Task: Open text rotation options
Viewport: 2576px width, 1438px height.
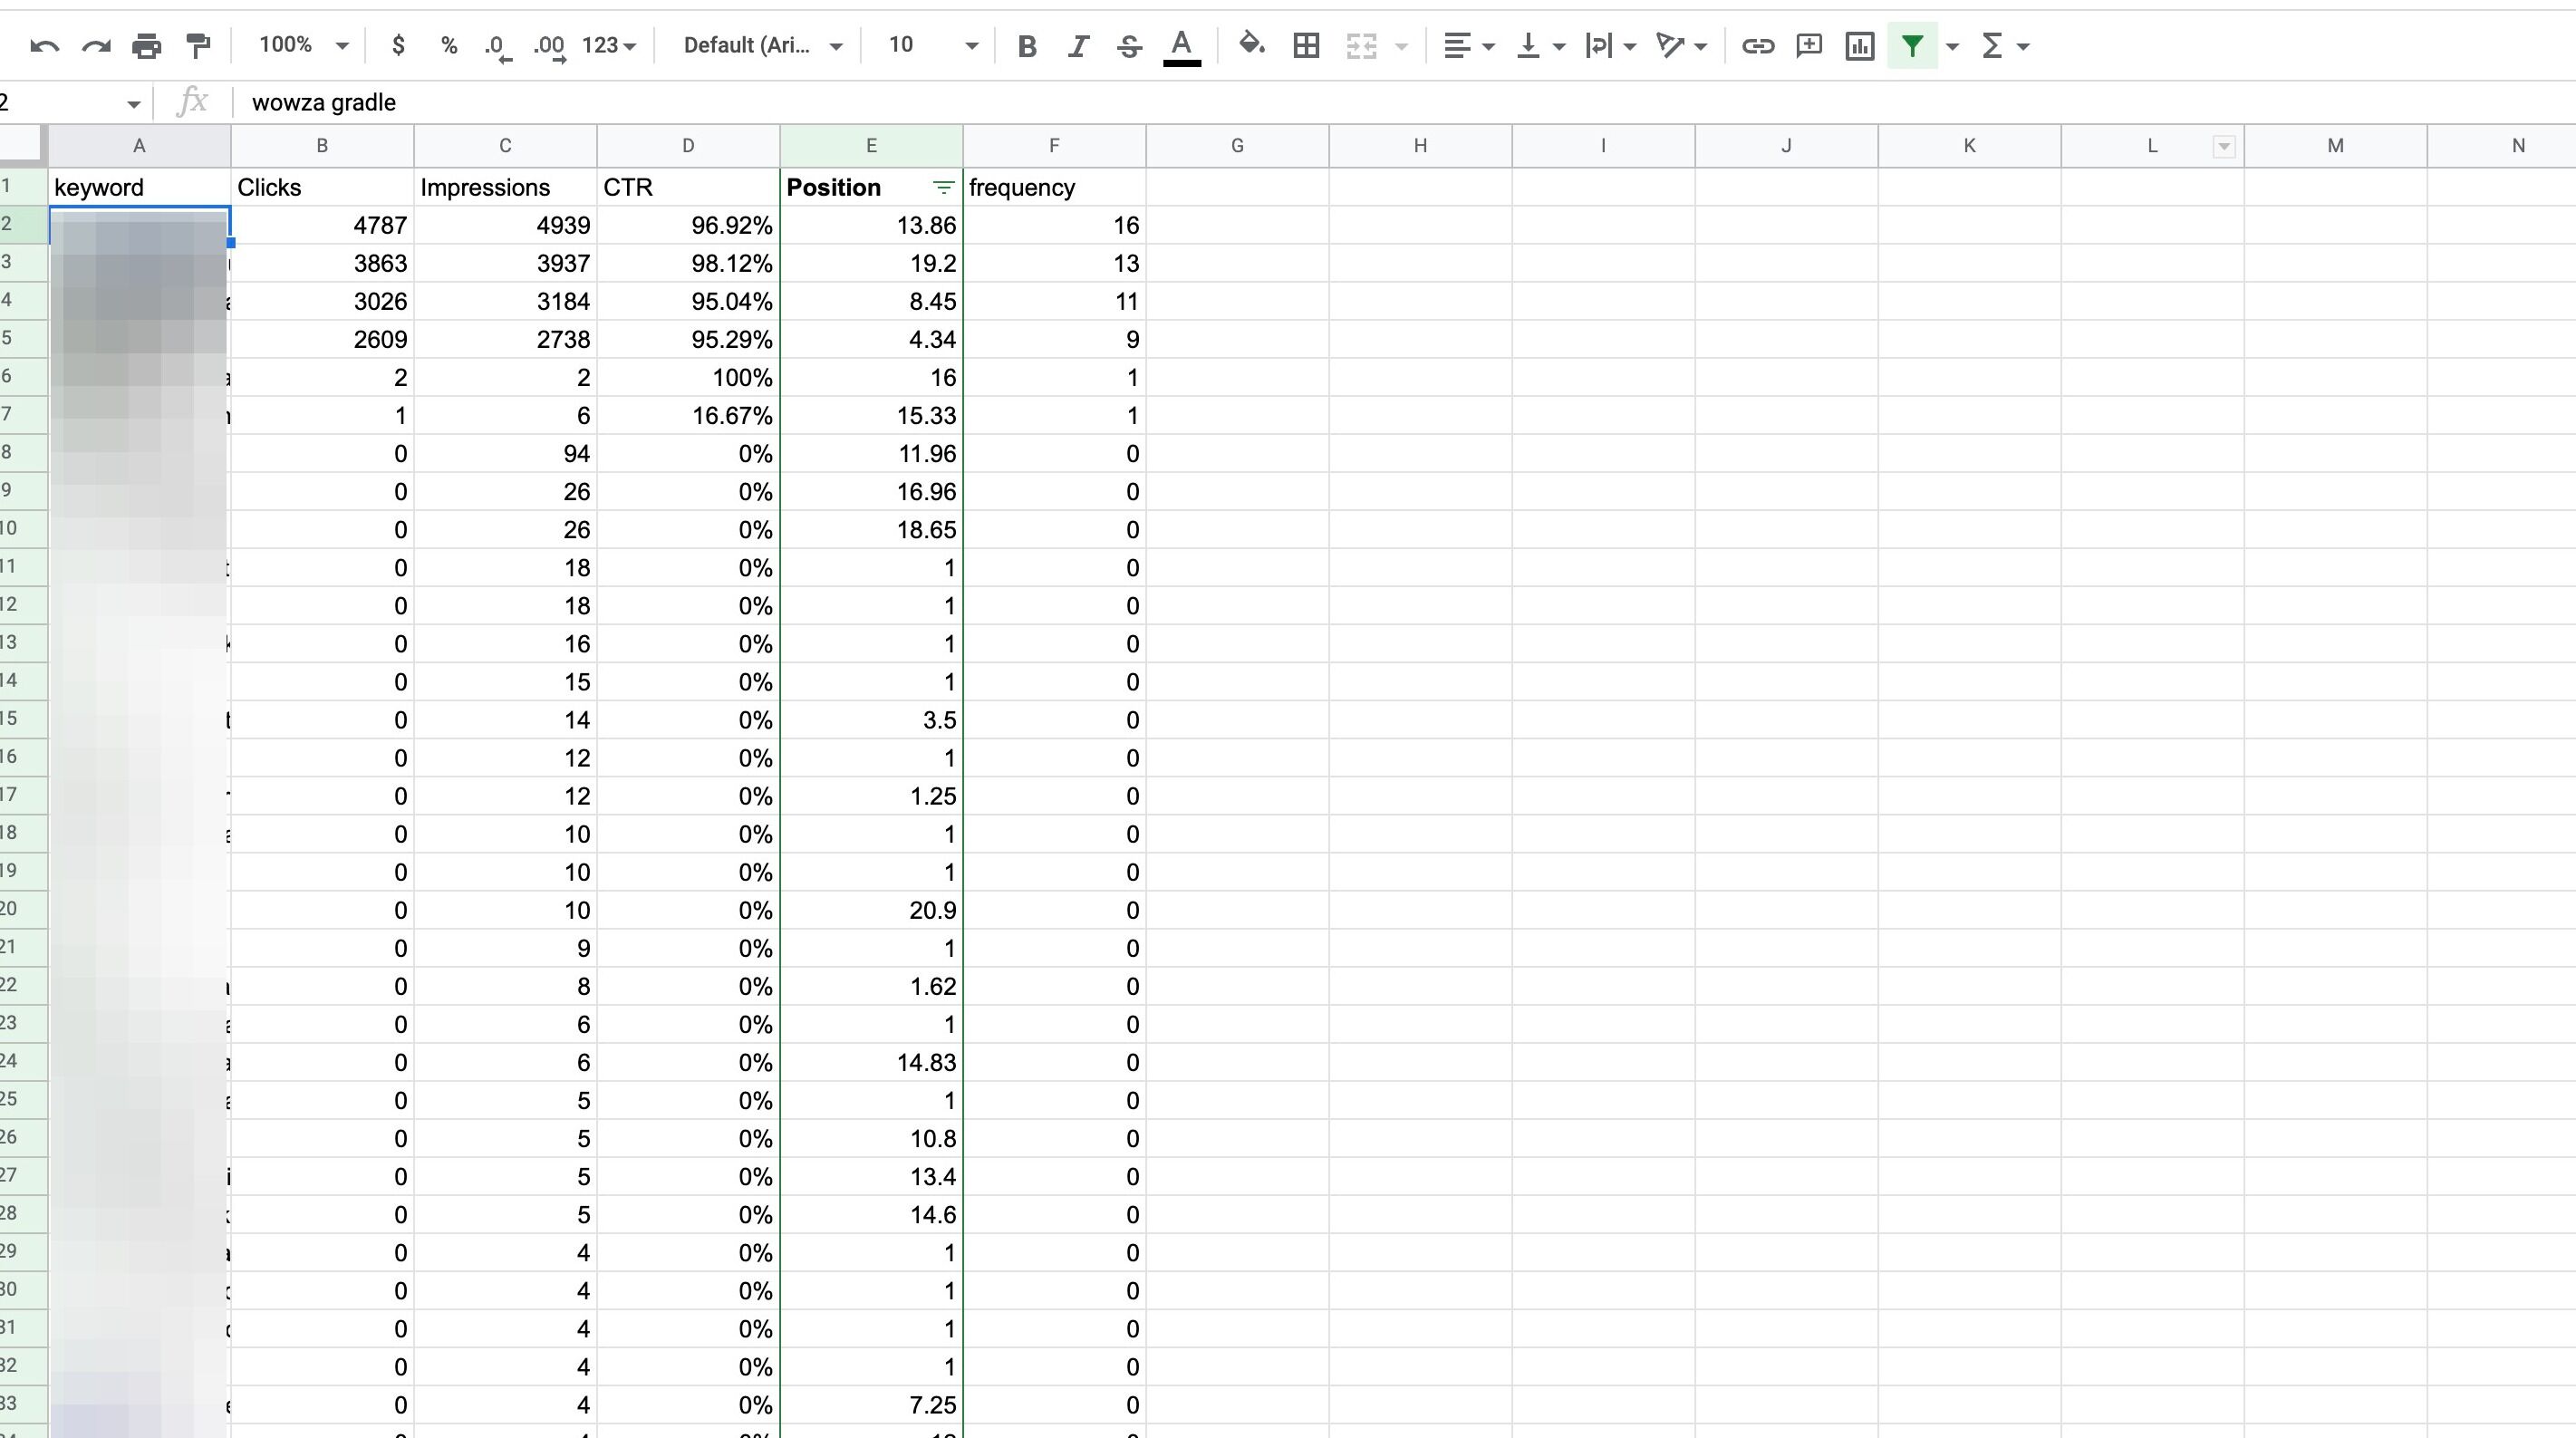Action: coord(1681,46)
